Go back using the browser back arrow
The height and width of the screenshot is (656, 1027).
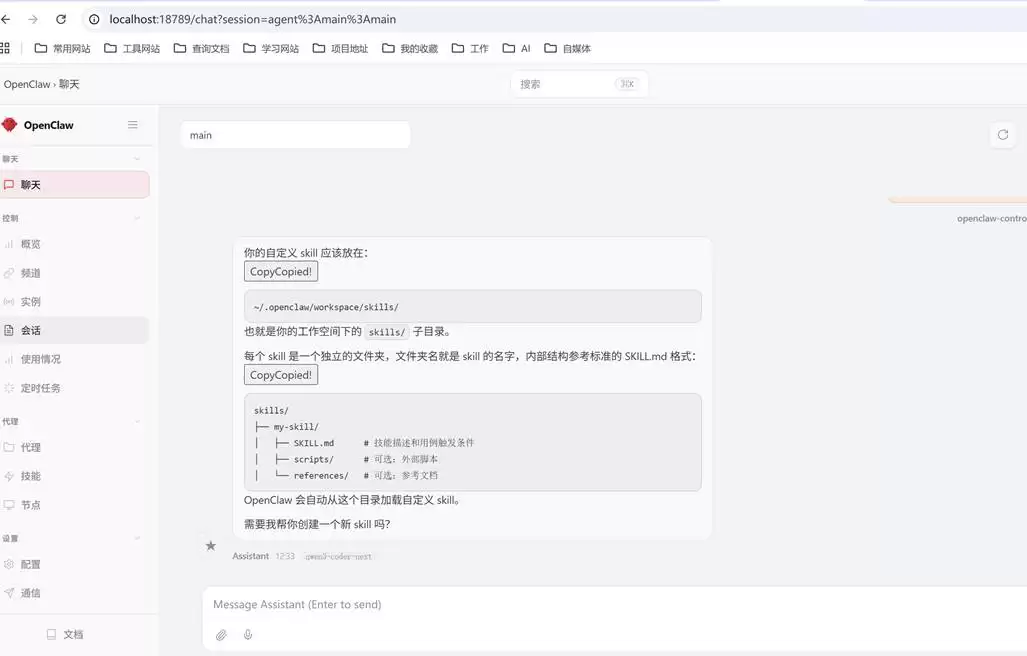coord(7,19)
